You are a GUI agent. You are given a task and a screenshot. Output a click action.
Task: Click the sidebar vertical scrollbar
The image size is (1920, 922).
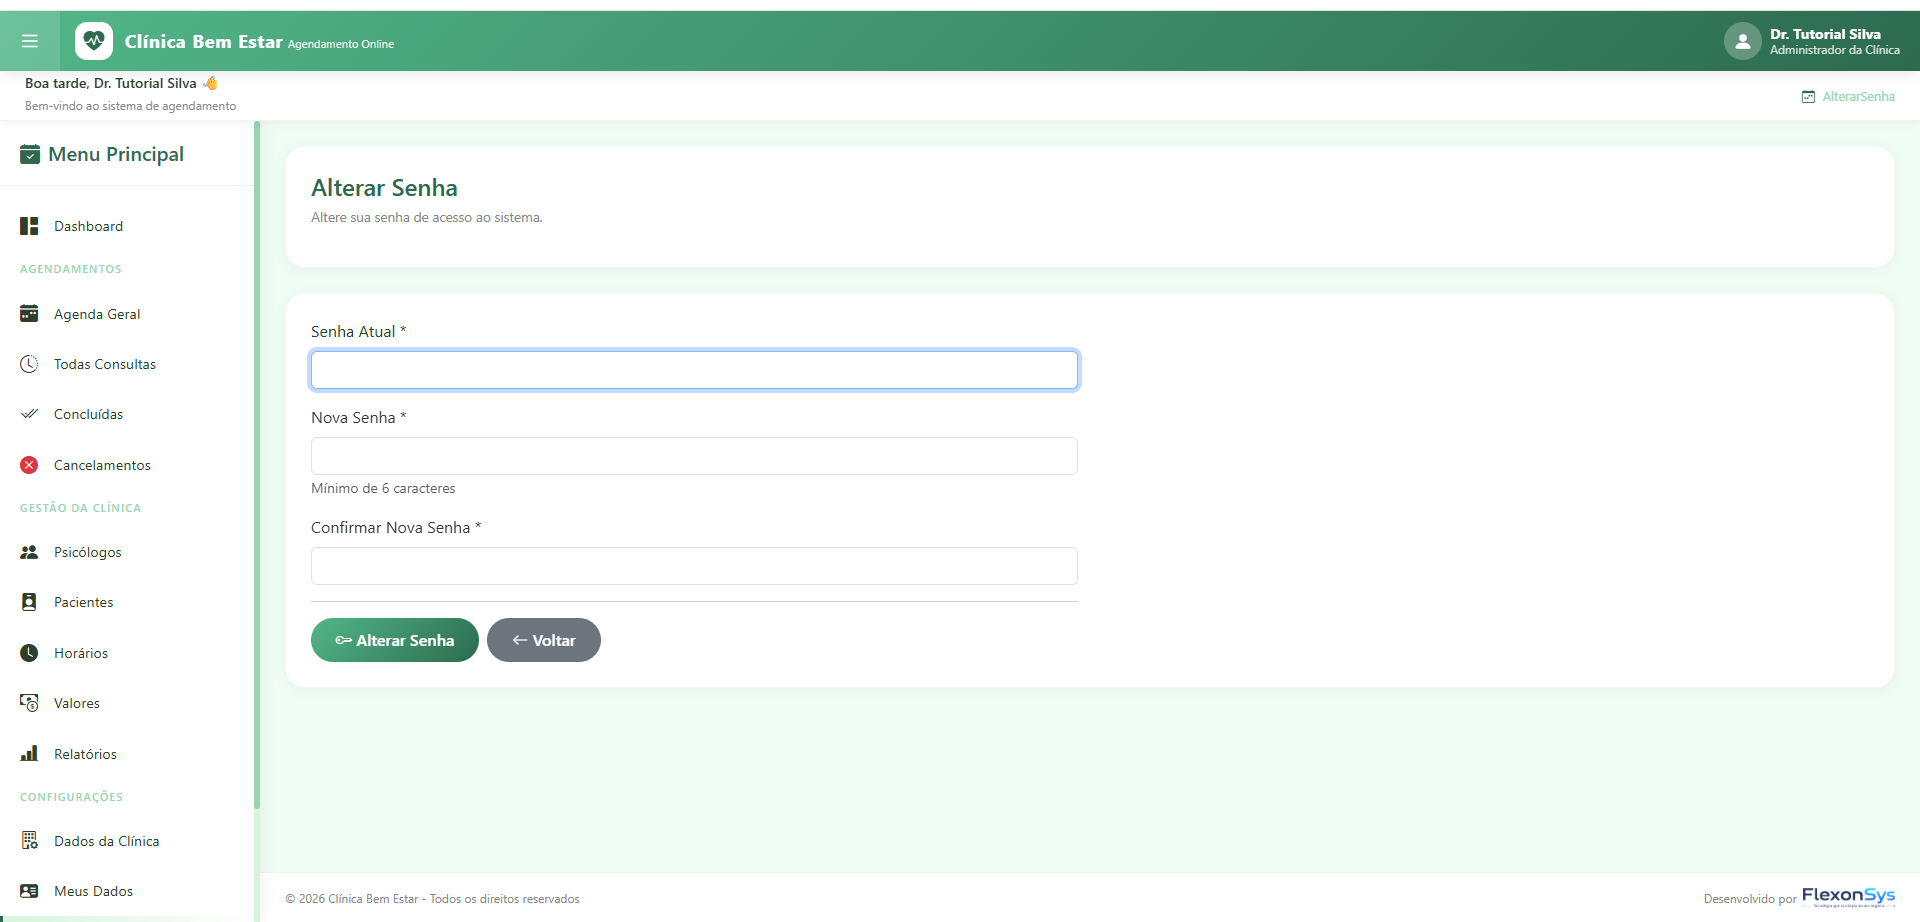tap(257, 465)
